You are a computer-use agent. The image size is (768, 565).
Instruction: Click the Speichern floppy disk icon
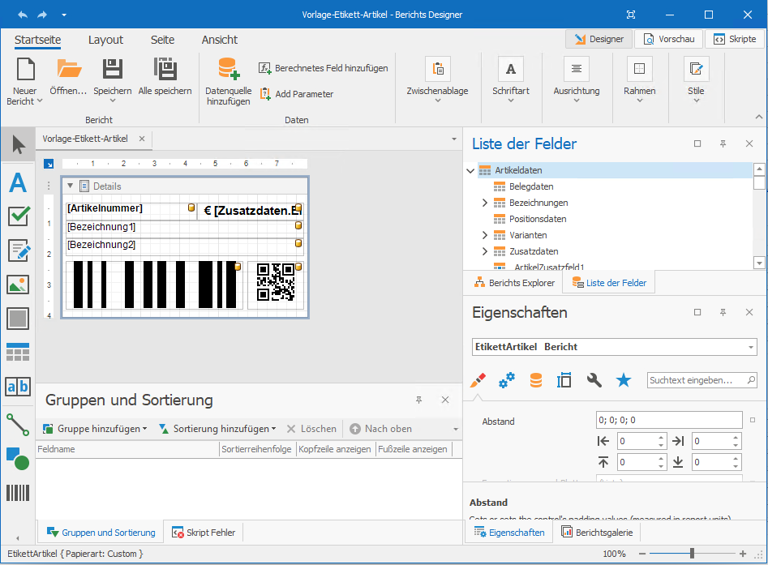click(x=112, y=69)
